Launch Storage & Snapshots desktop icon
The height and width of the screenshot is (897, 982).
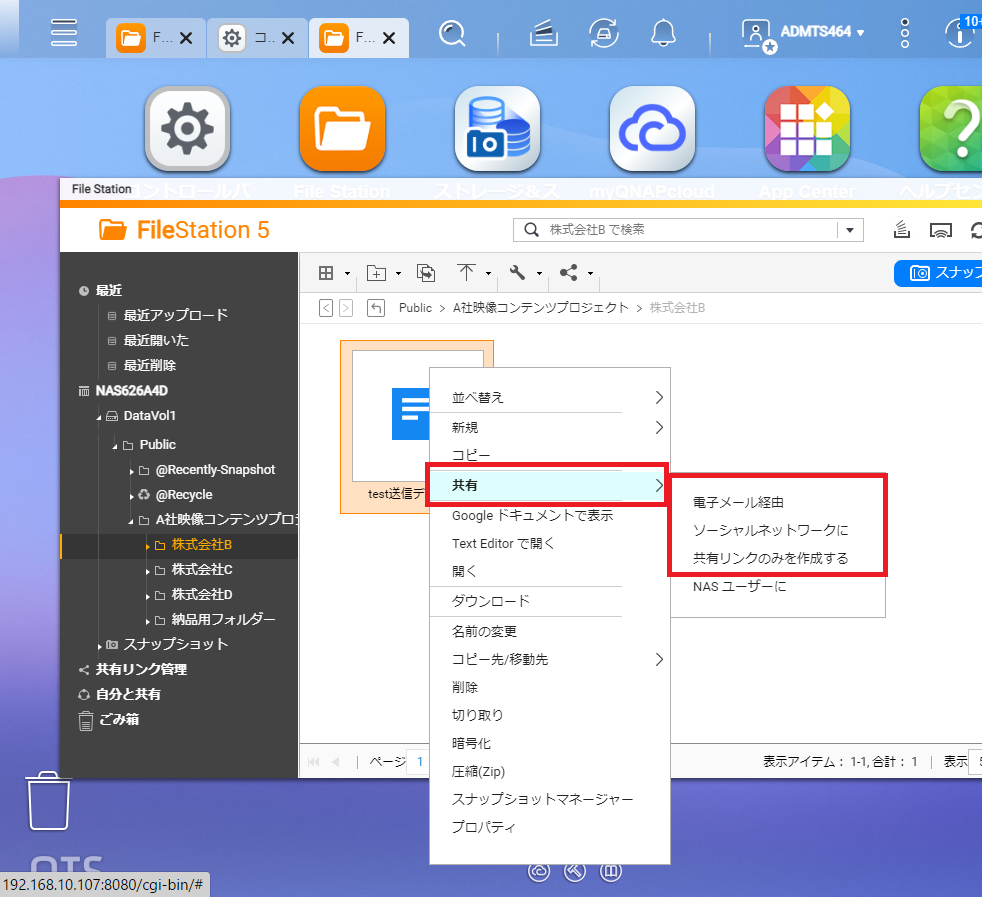point(497,129)
